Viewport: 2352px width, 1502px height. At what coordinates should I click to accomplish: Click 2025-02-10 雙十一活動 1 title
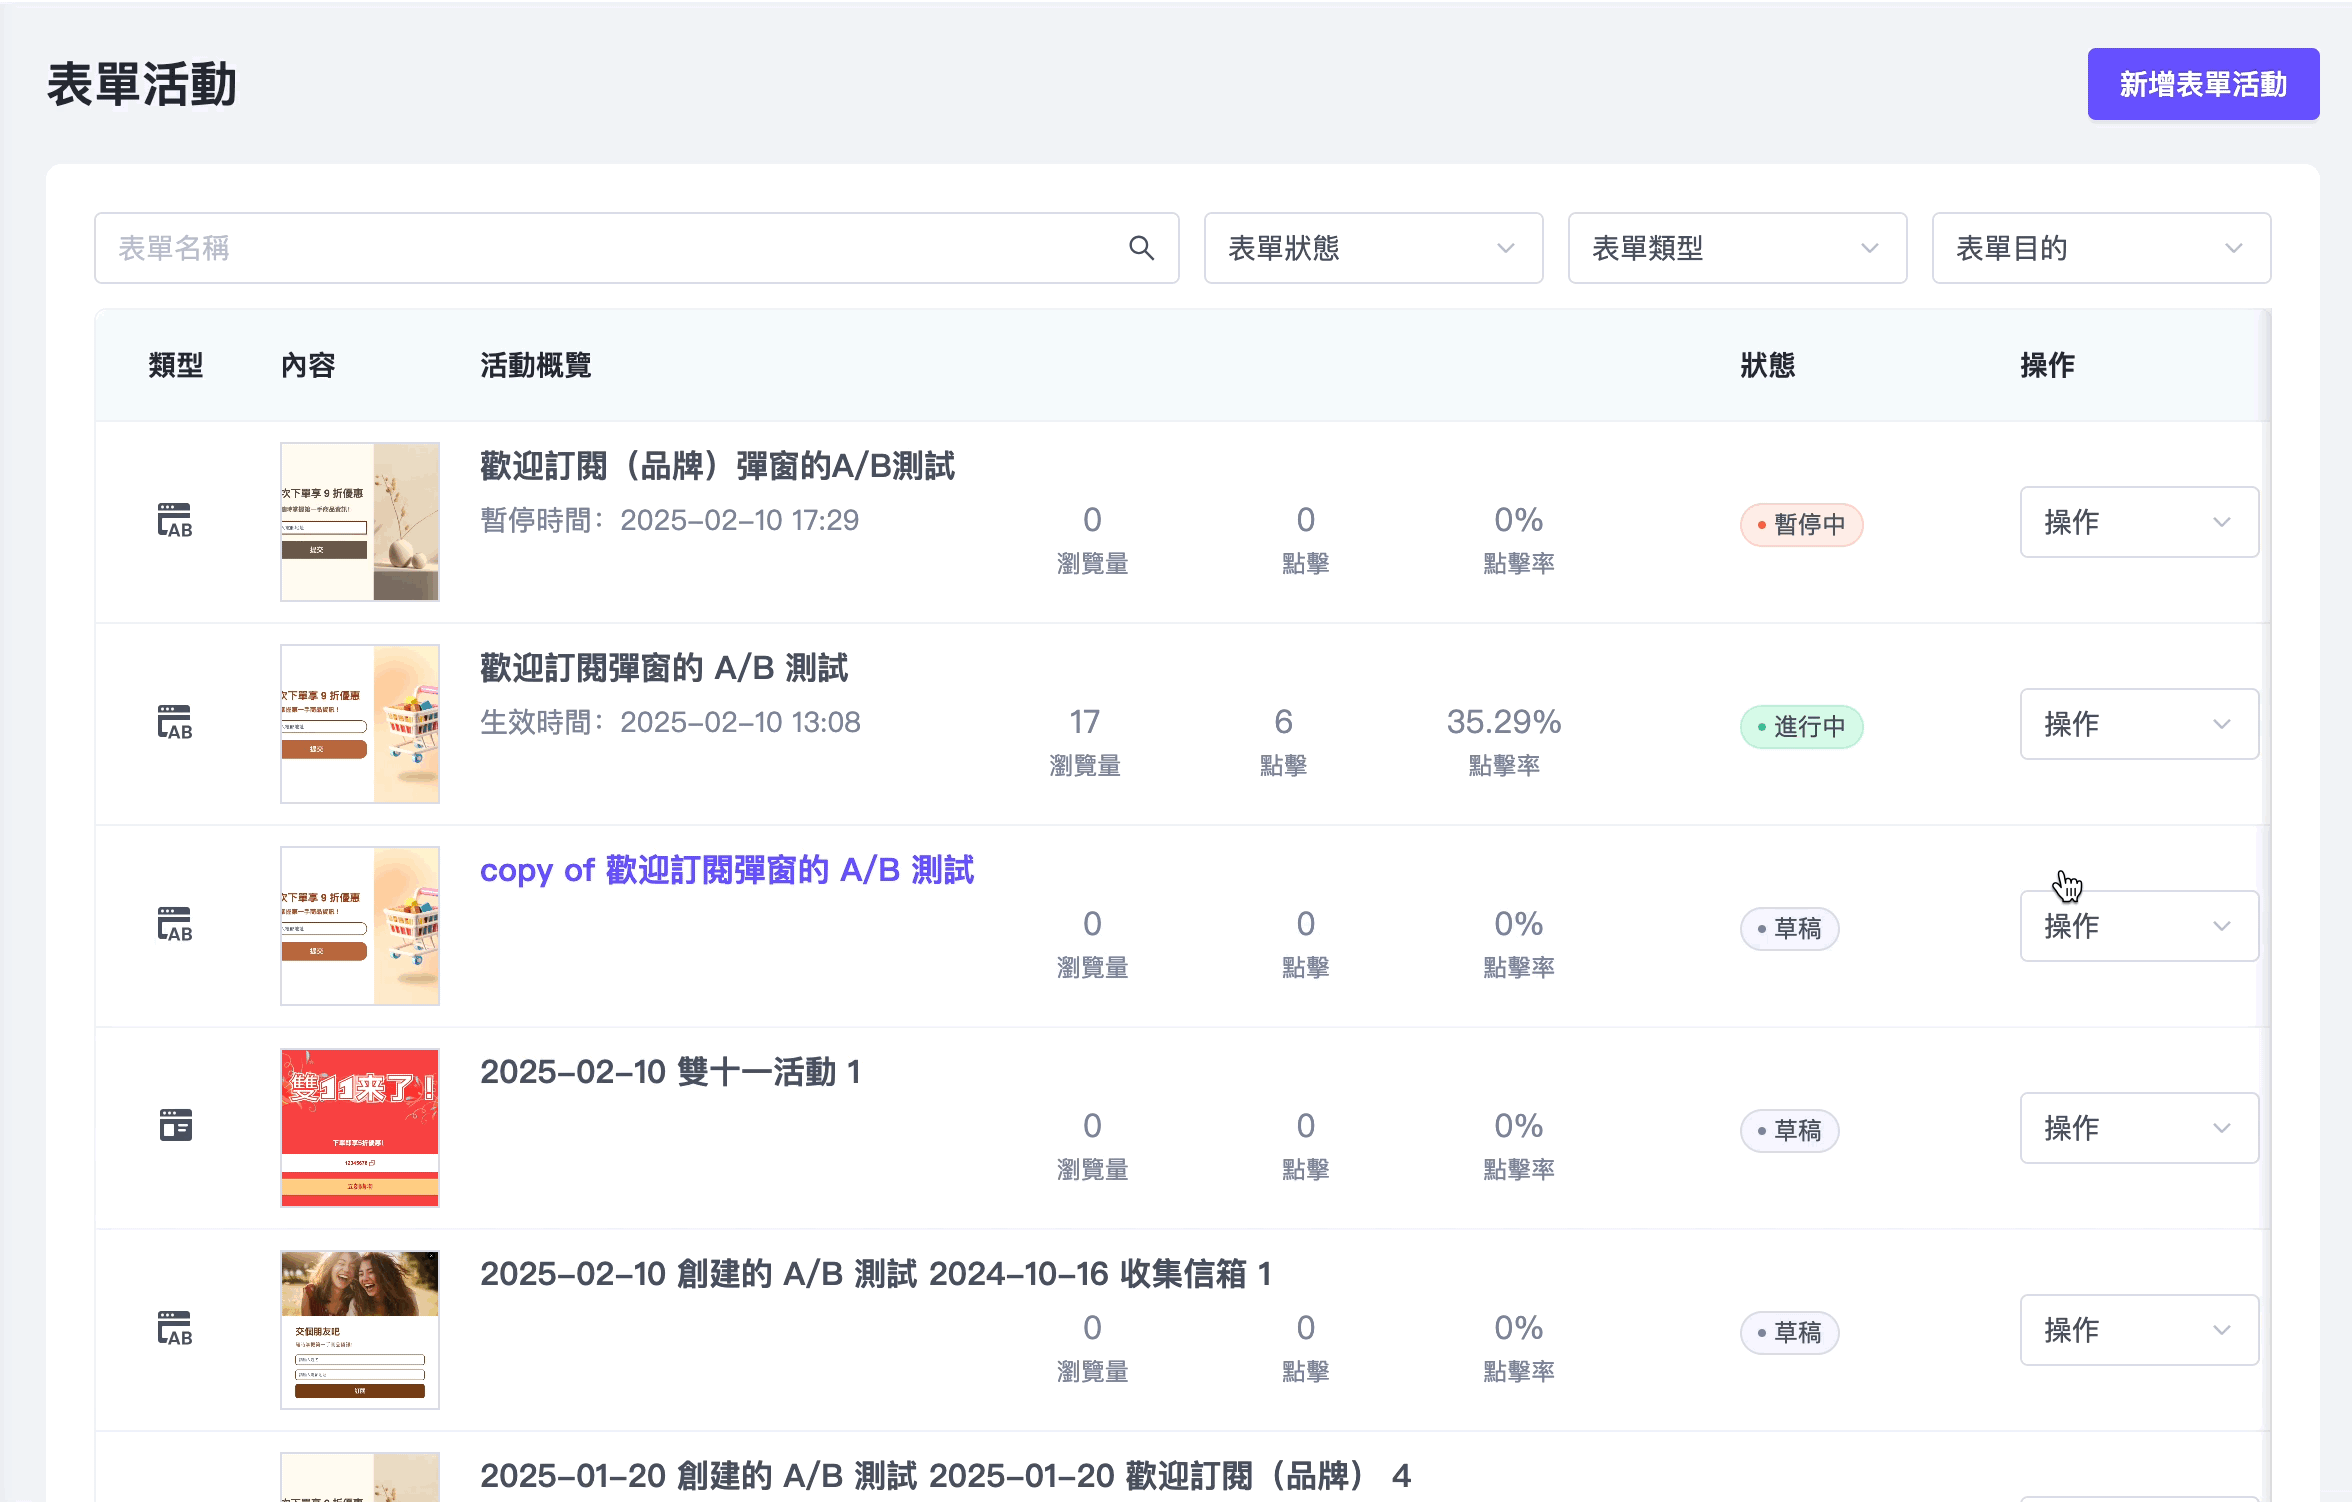click(x=669, y=1072)
